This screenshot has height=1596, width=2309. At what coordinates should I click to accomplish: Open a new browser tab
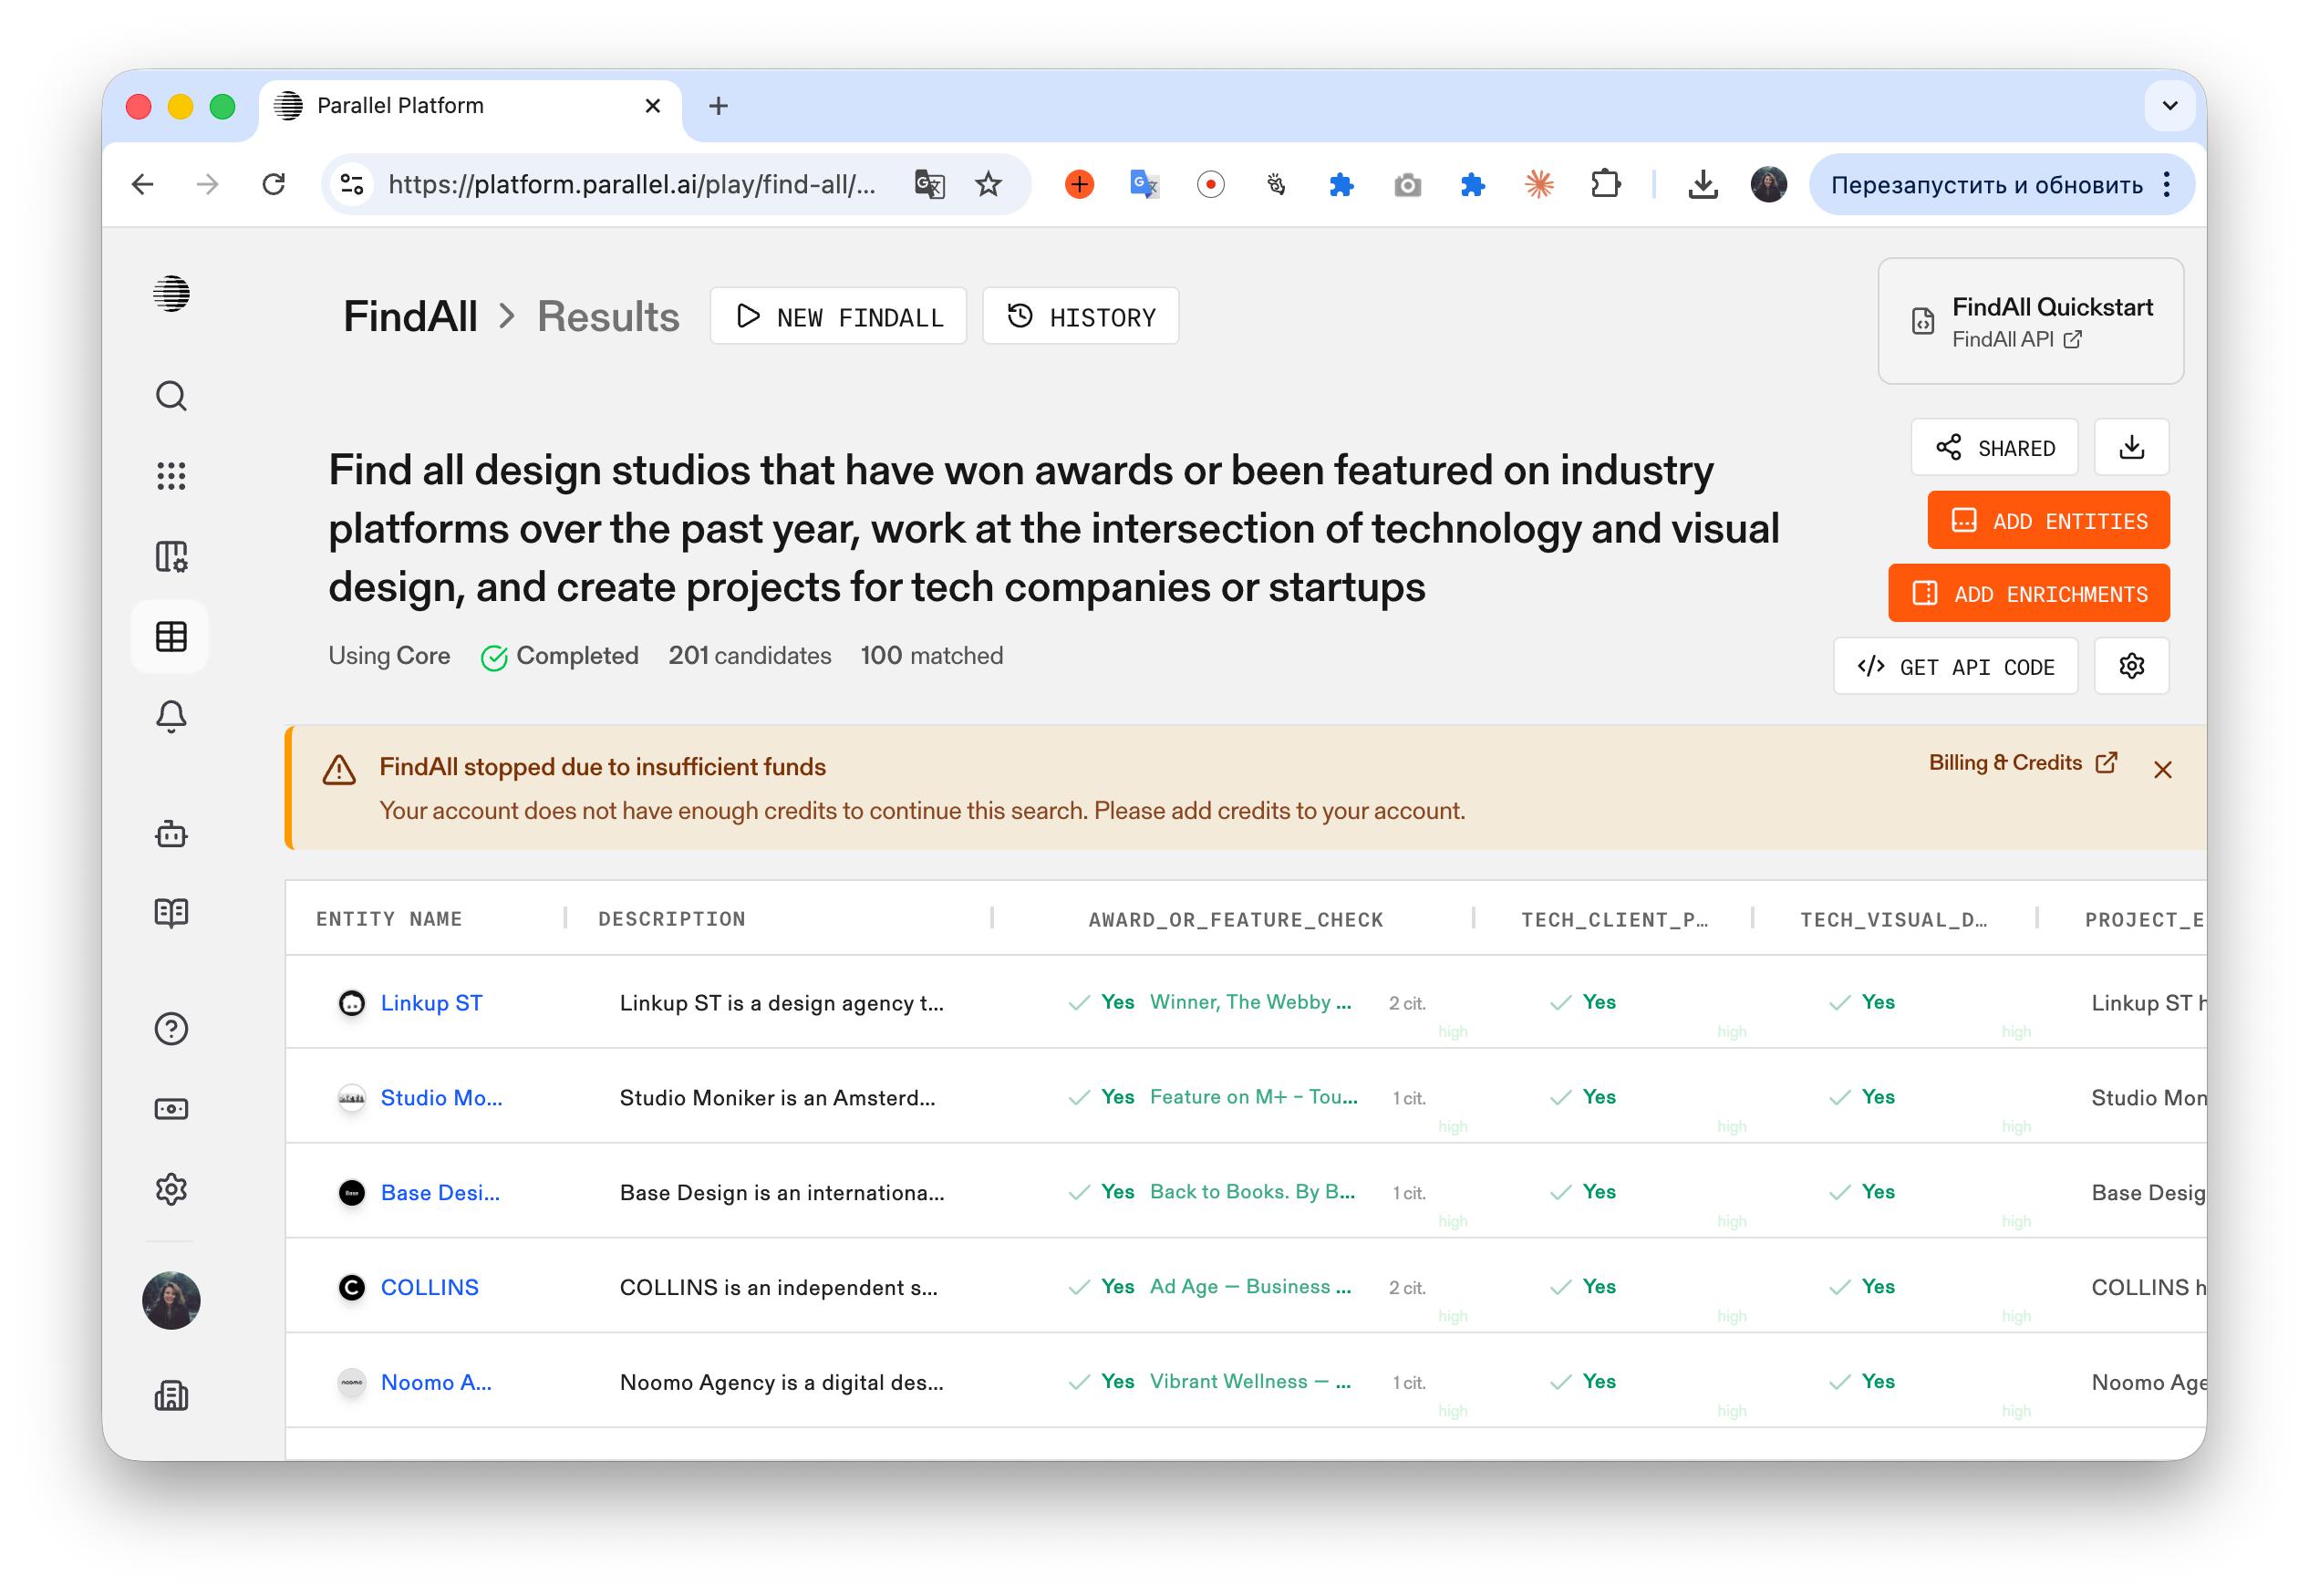[x=718, y=106]
